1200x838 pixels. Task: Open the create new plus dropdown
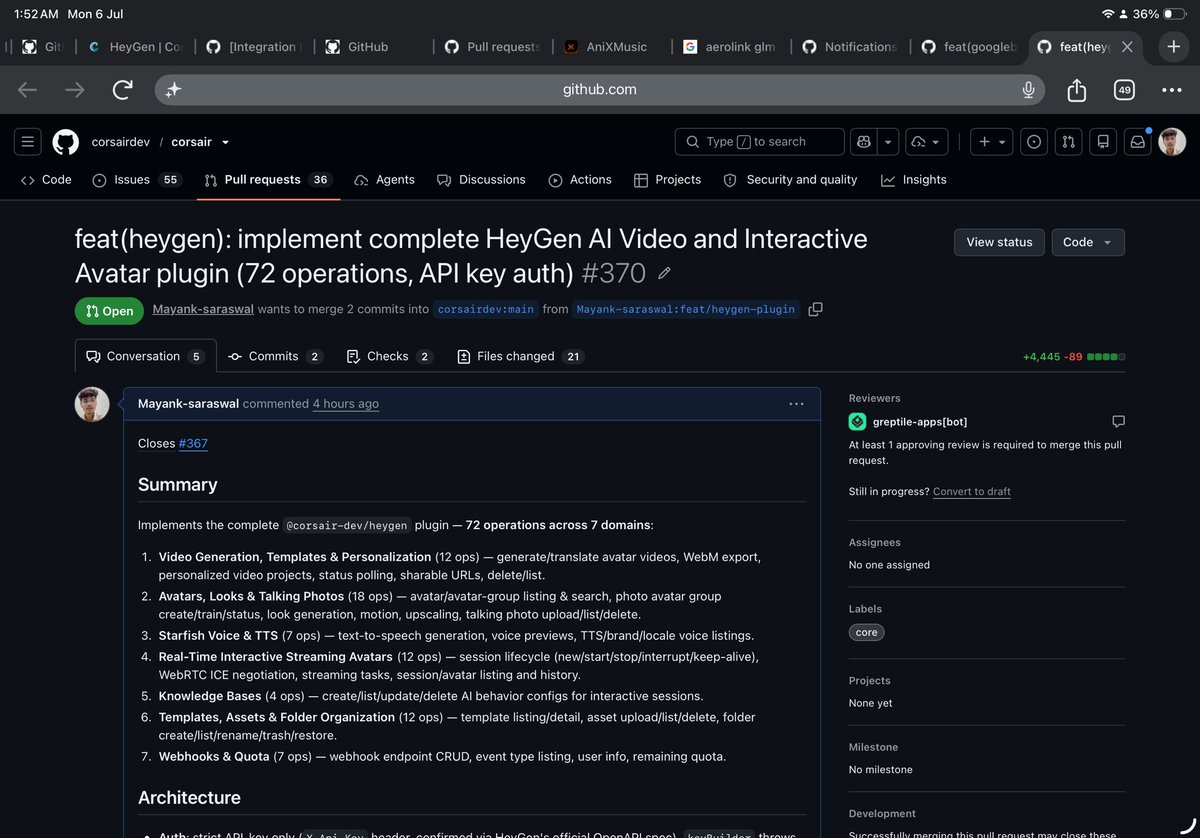pos(992,142)
